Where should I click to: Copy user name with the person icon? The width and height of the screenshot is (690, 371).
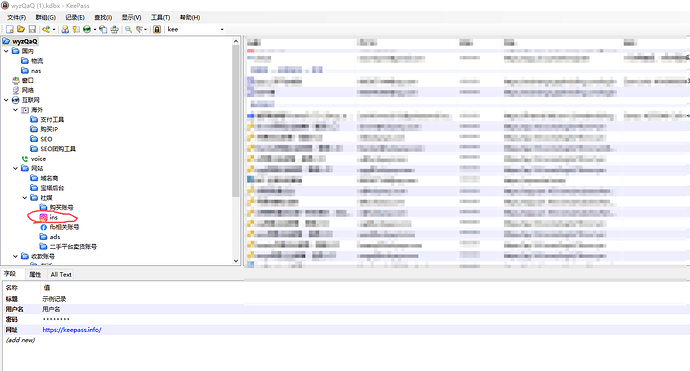(x=65, y=29)
